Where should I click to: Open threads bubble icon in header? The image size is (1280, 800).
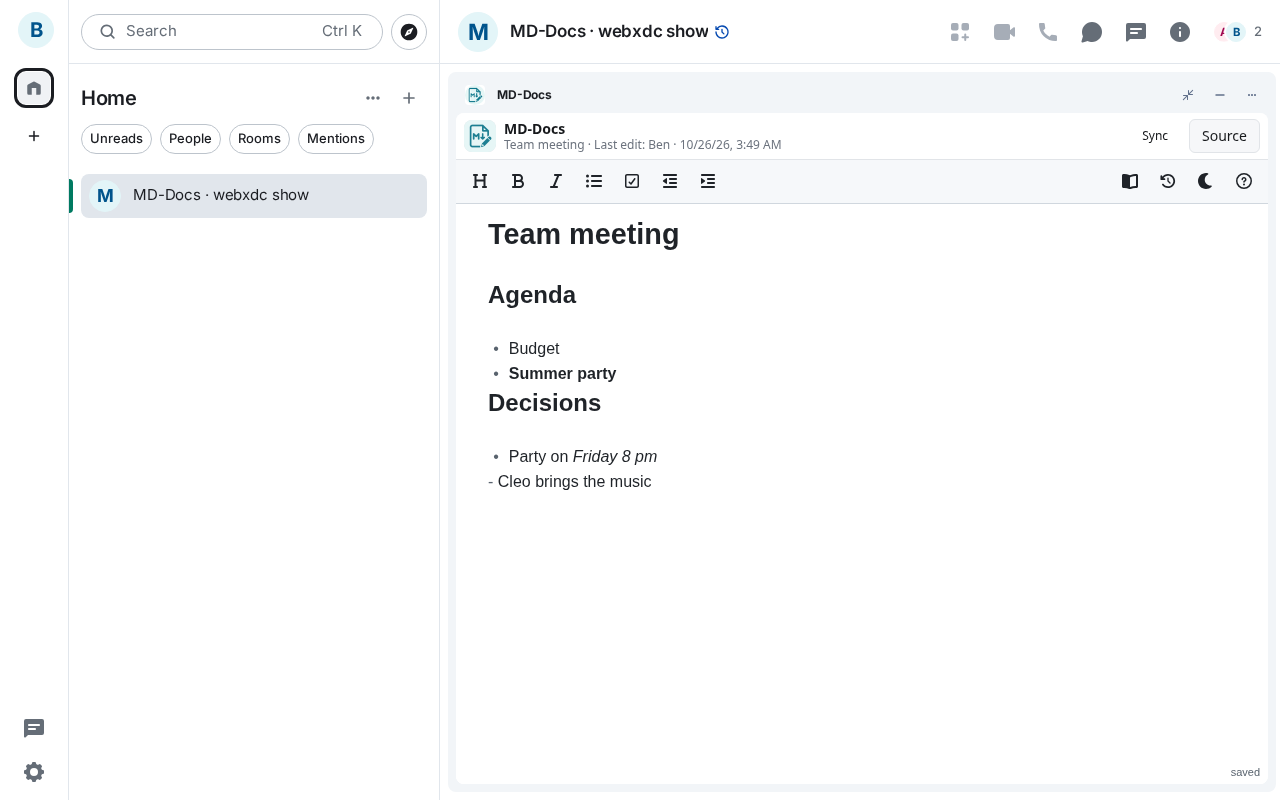tap(1092, 32)
